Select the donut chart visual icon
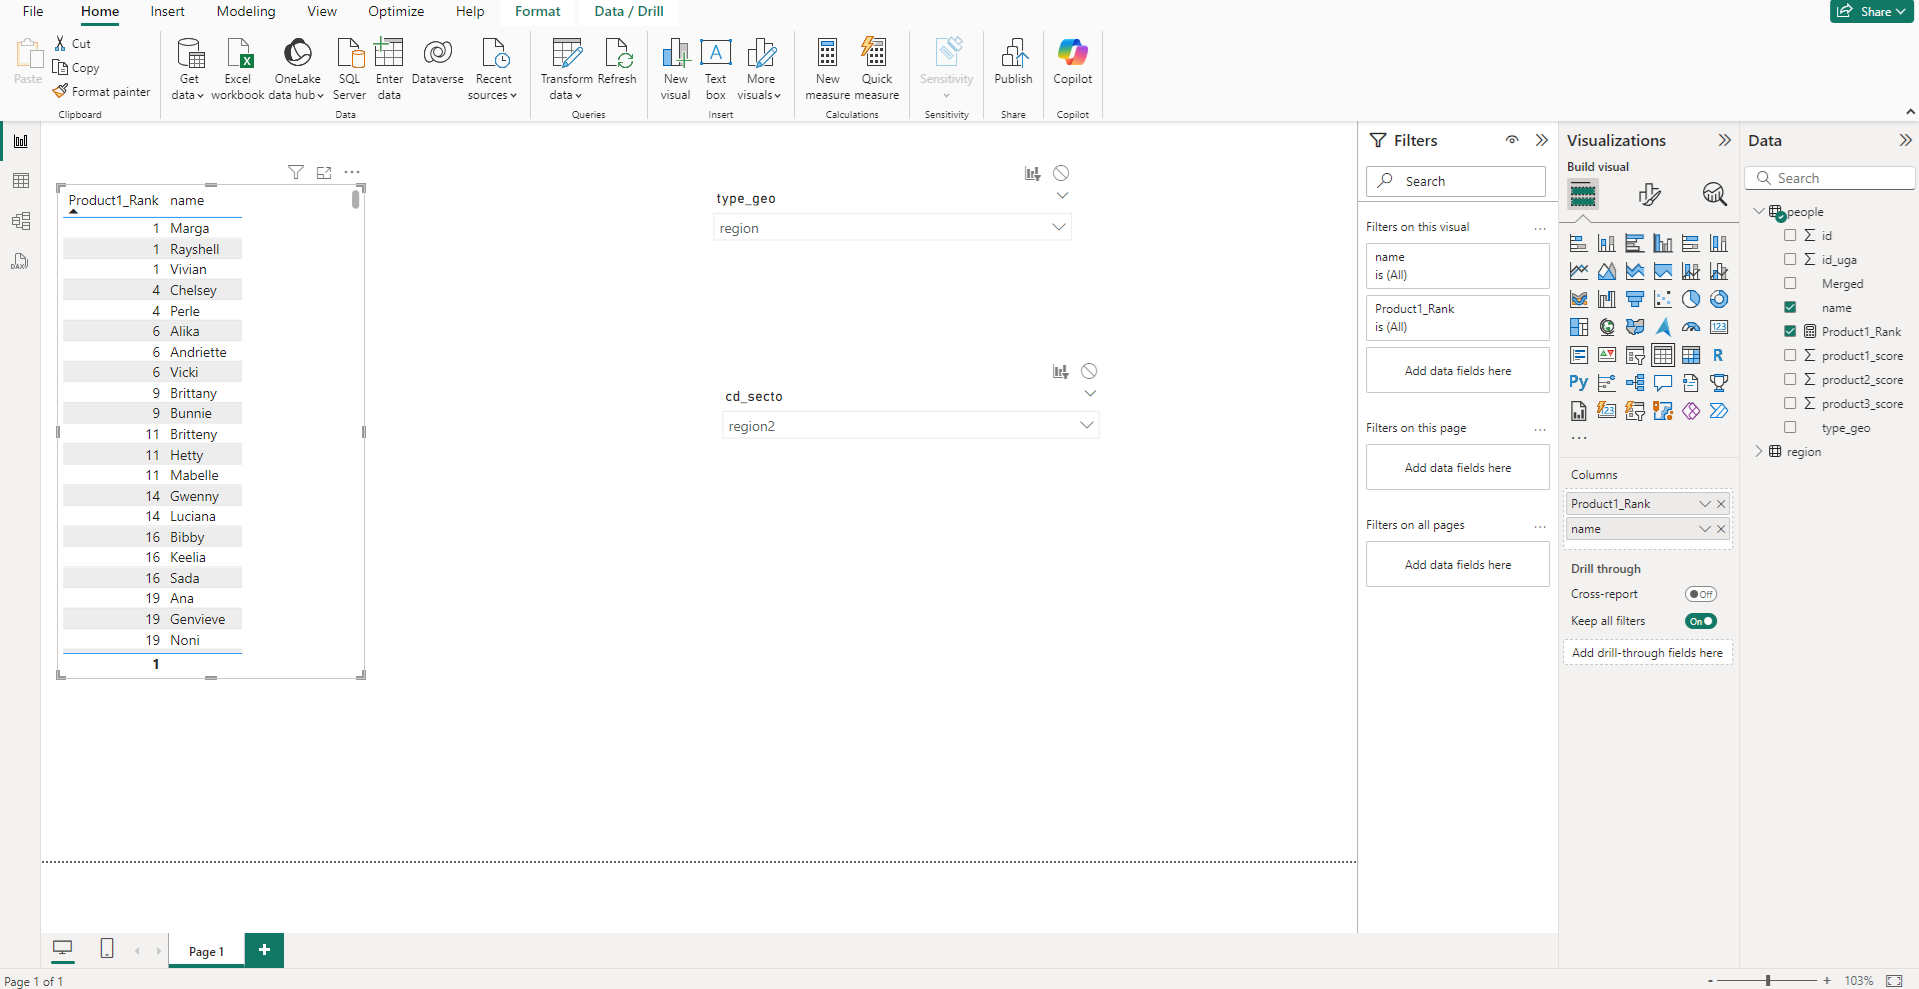Screen dimensions: 1919x989 1718,299
